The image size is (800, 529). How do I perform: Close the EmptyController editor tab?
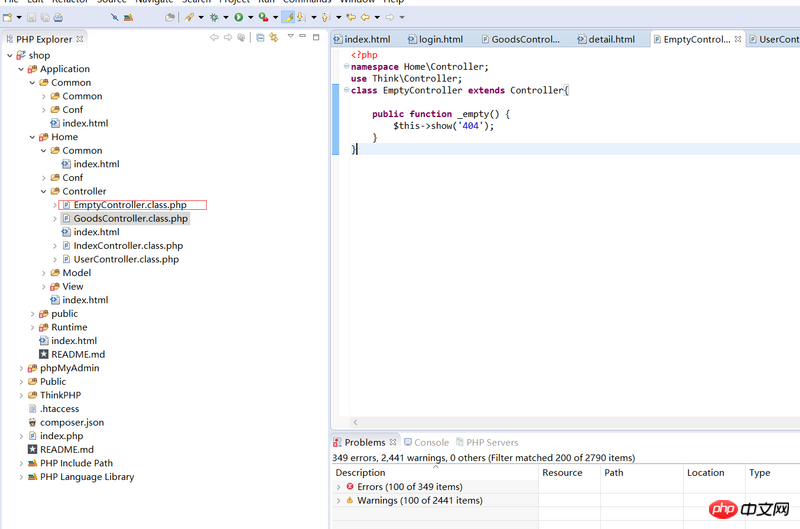(738, 40)
